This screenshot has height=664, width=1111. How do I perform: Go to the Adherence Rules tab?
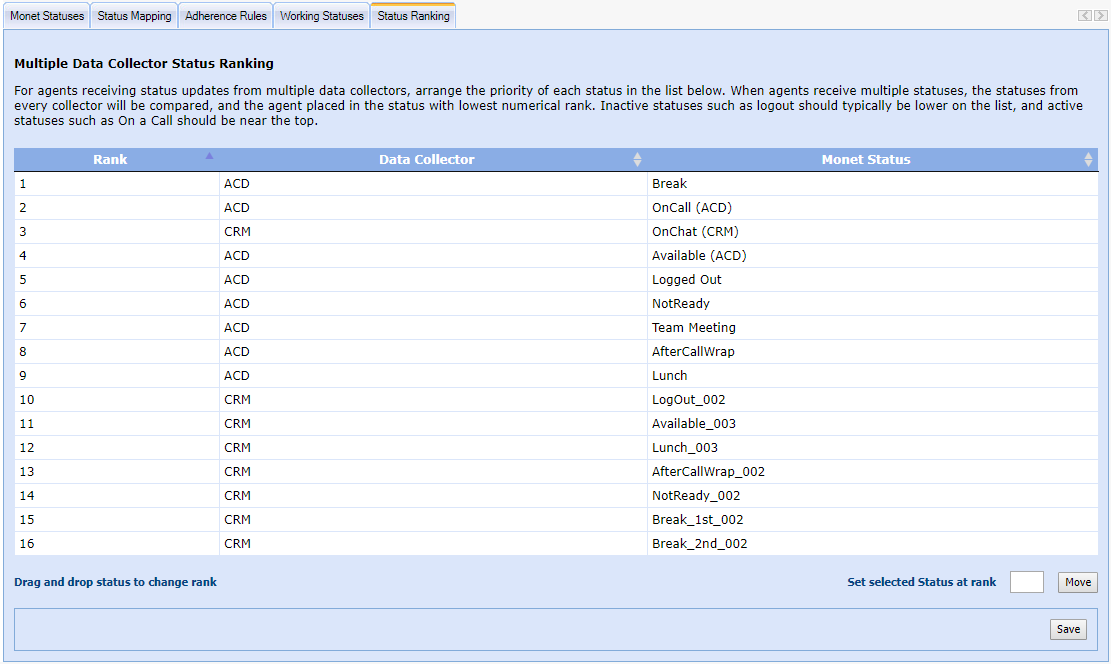(x=226, y=16)
